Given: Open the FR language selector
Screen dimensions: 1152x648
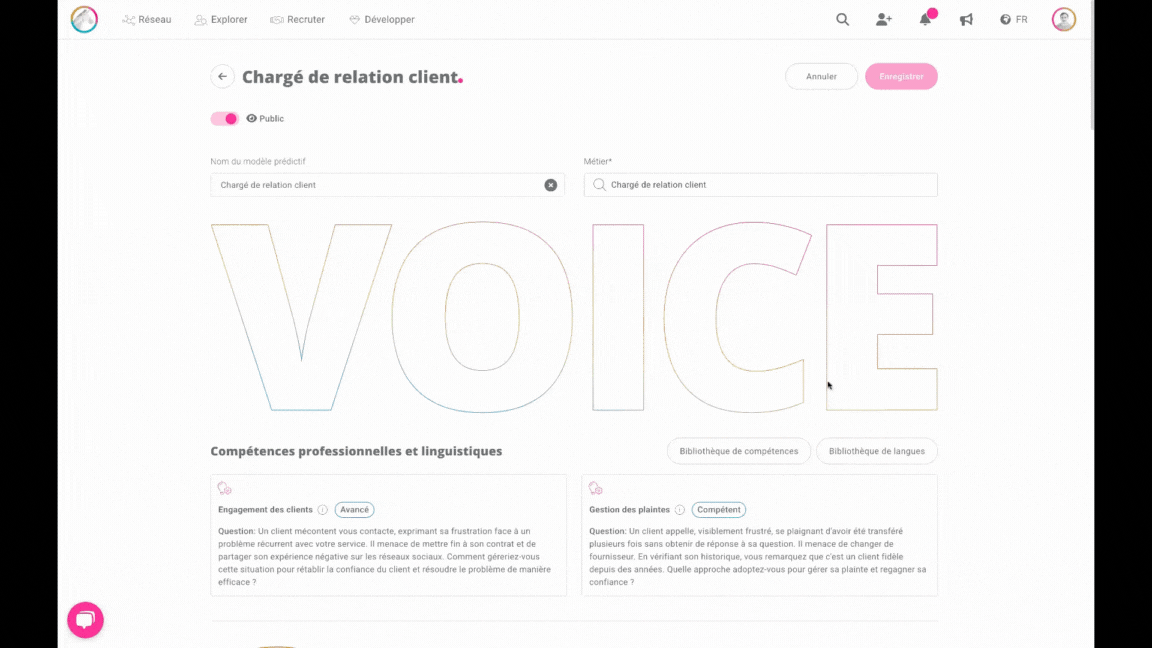Looking at the screenshot, I should pos(1013,19).
